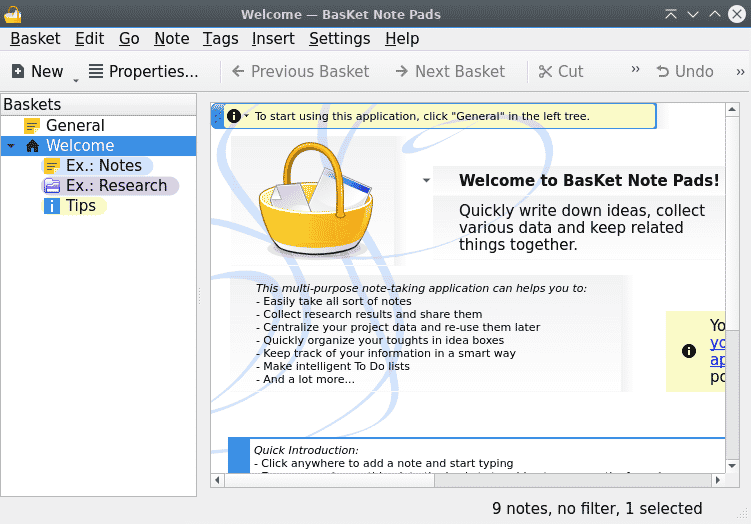Open the Help menu

[x=402, y=38]
